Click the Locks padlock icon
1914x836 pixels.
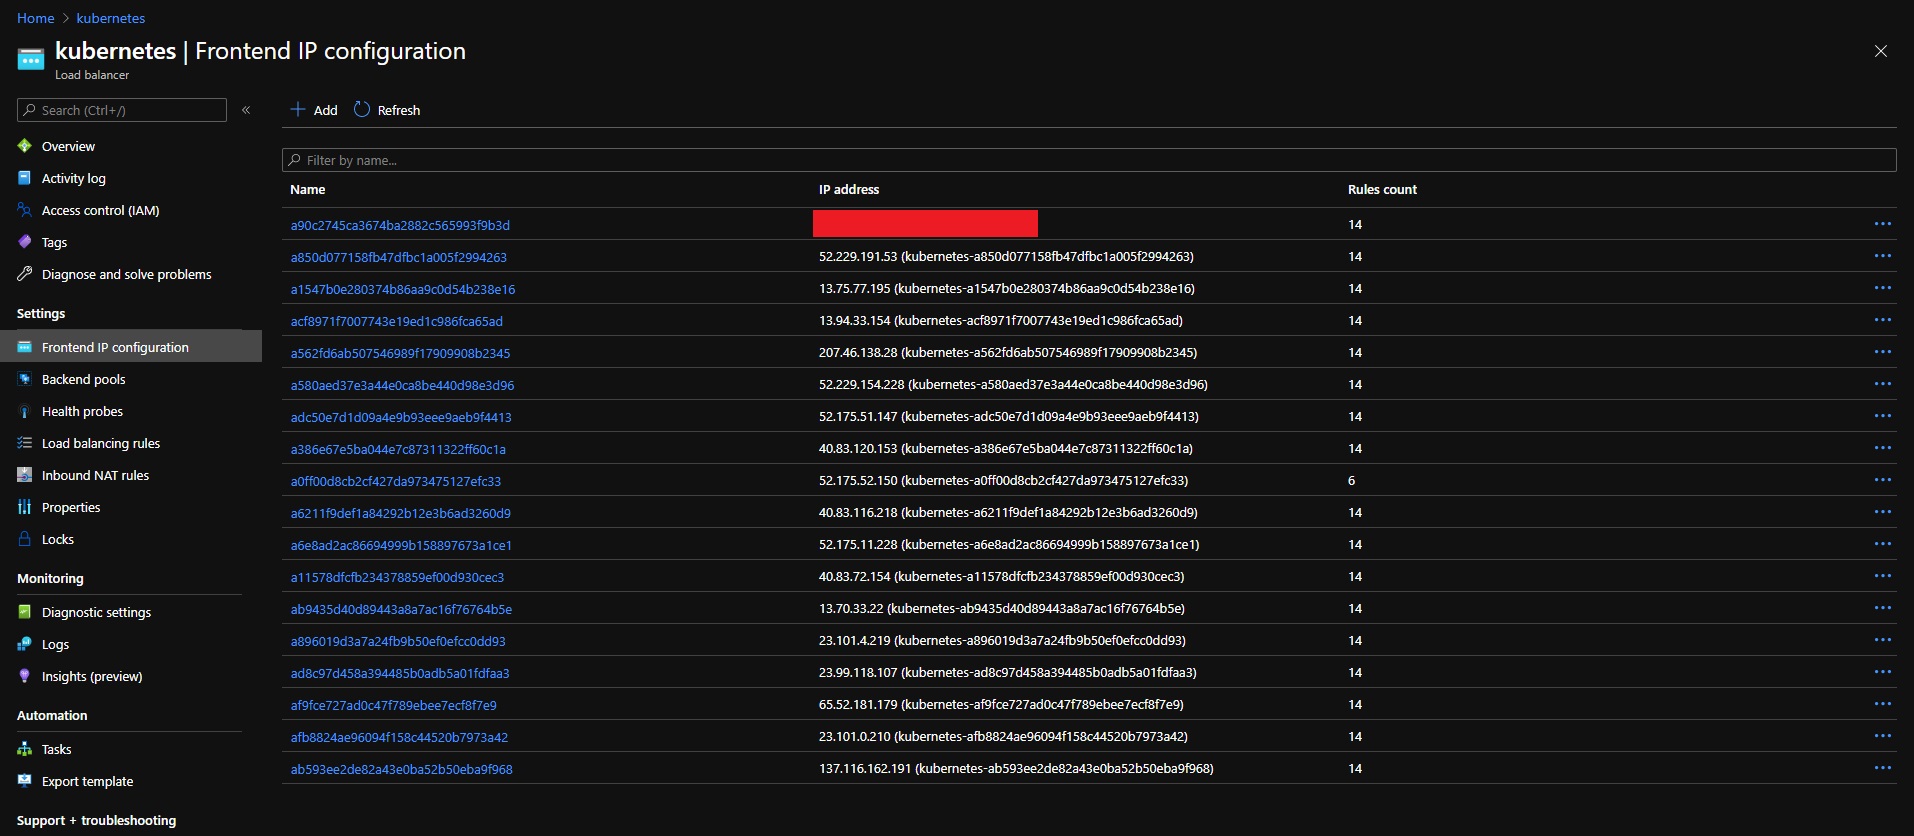pyautogui.click(x=25, y=539)
